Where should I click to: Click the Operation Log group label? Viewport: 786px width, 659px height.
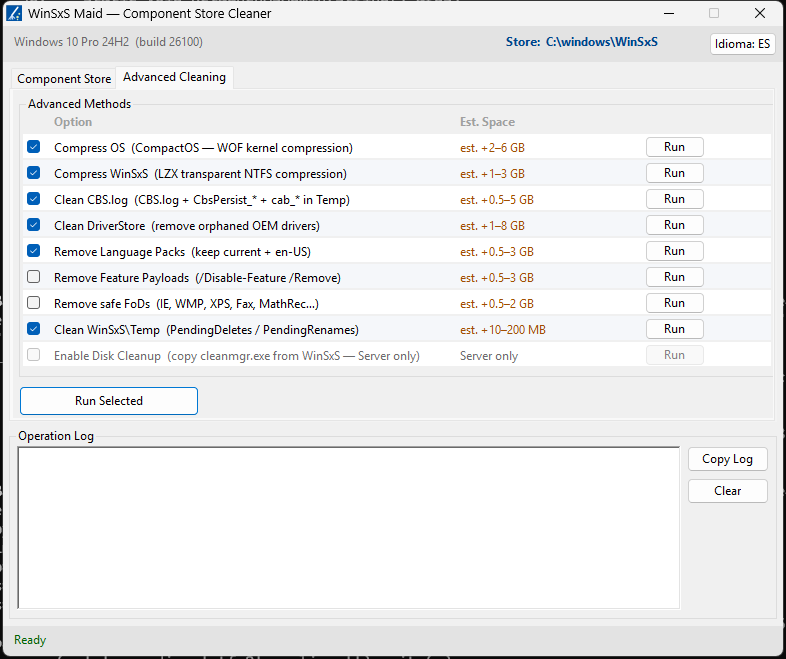(x=56, y=436)
